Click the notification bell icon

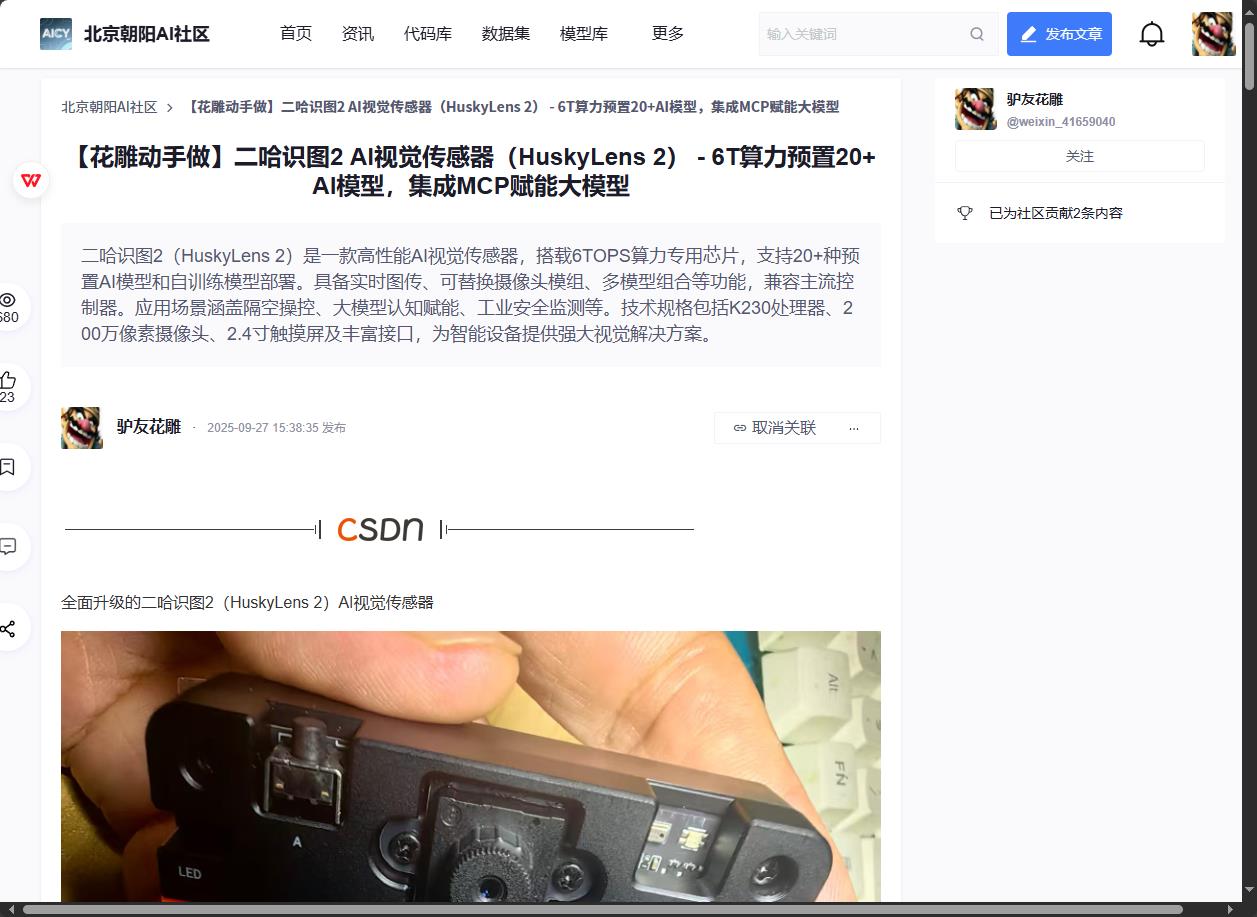pyautogui.click(x=1152, y=34)
